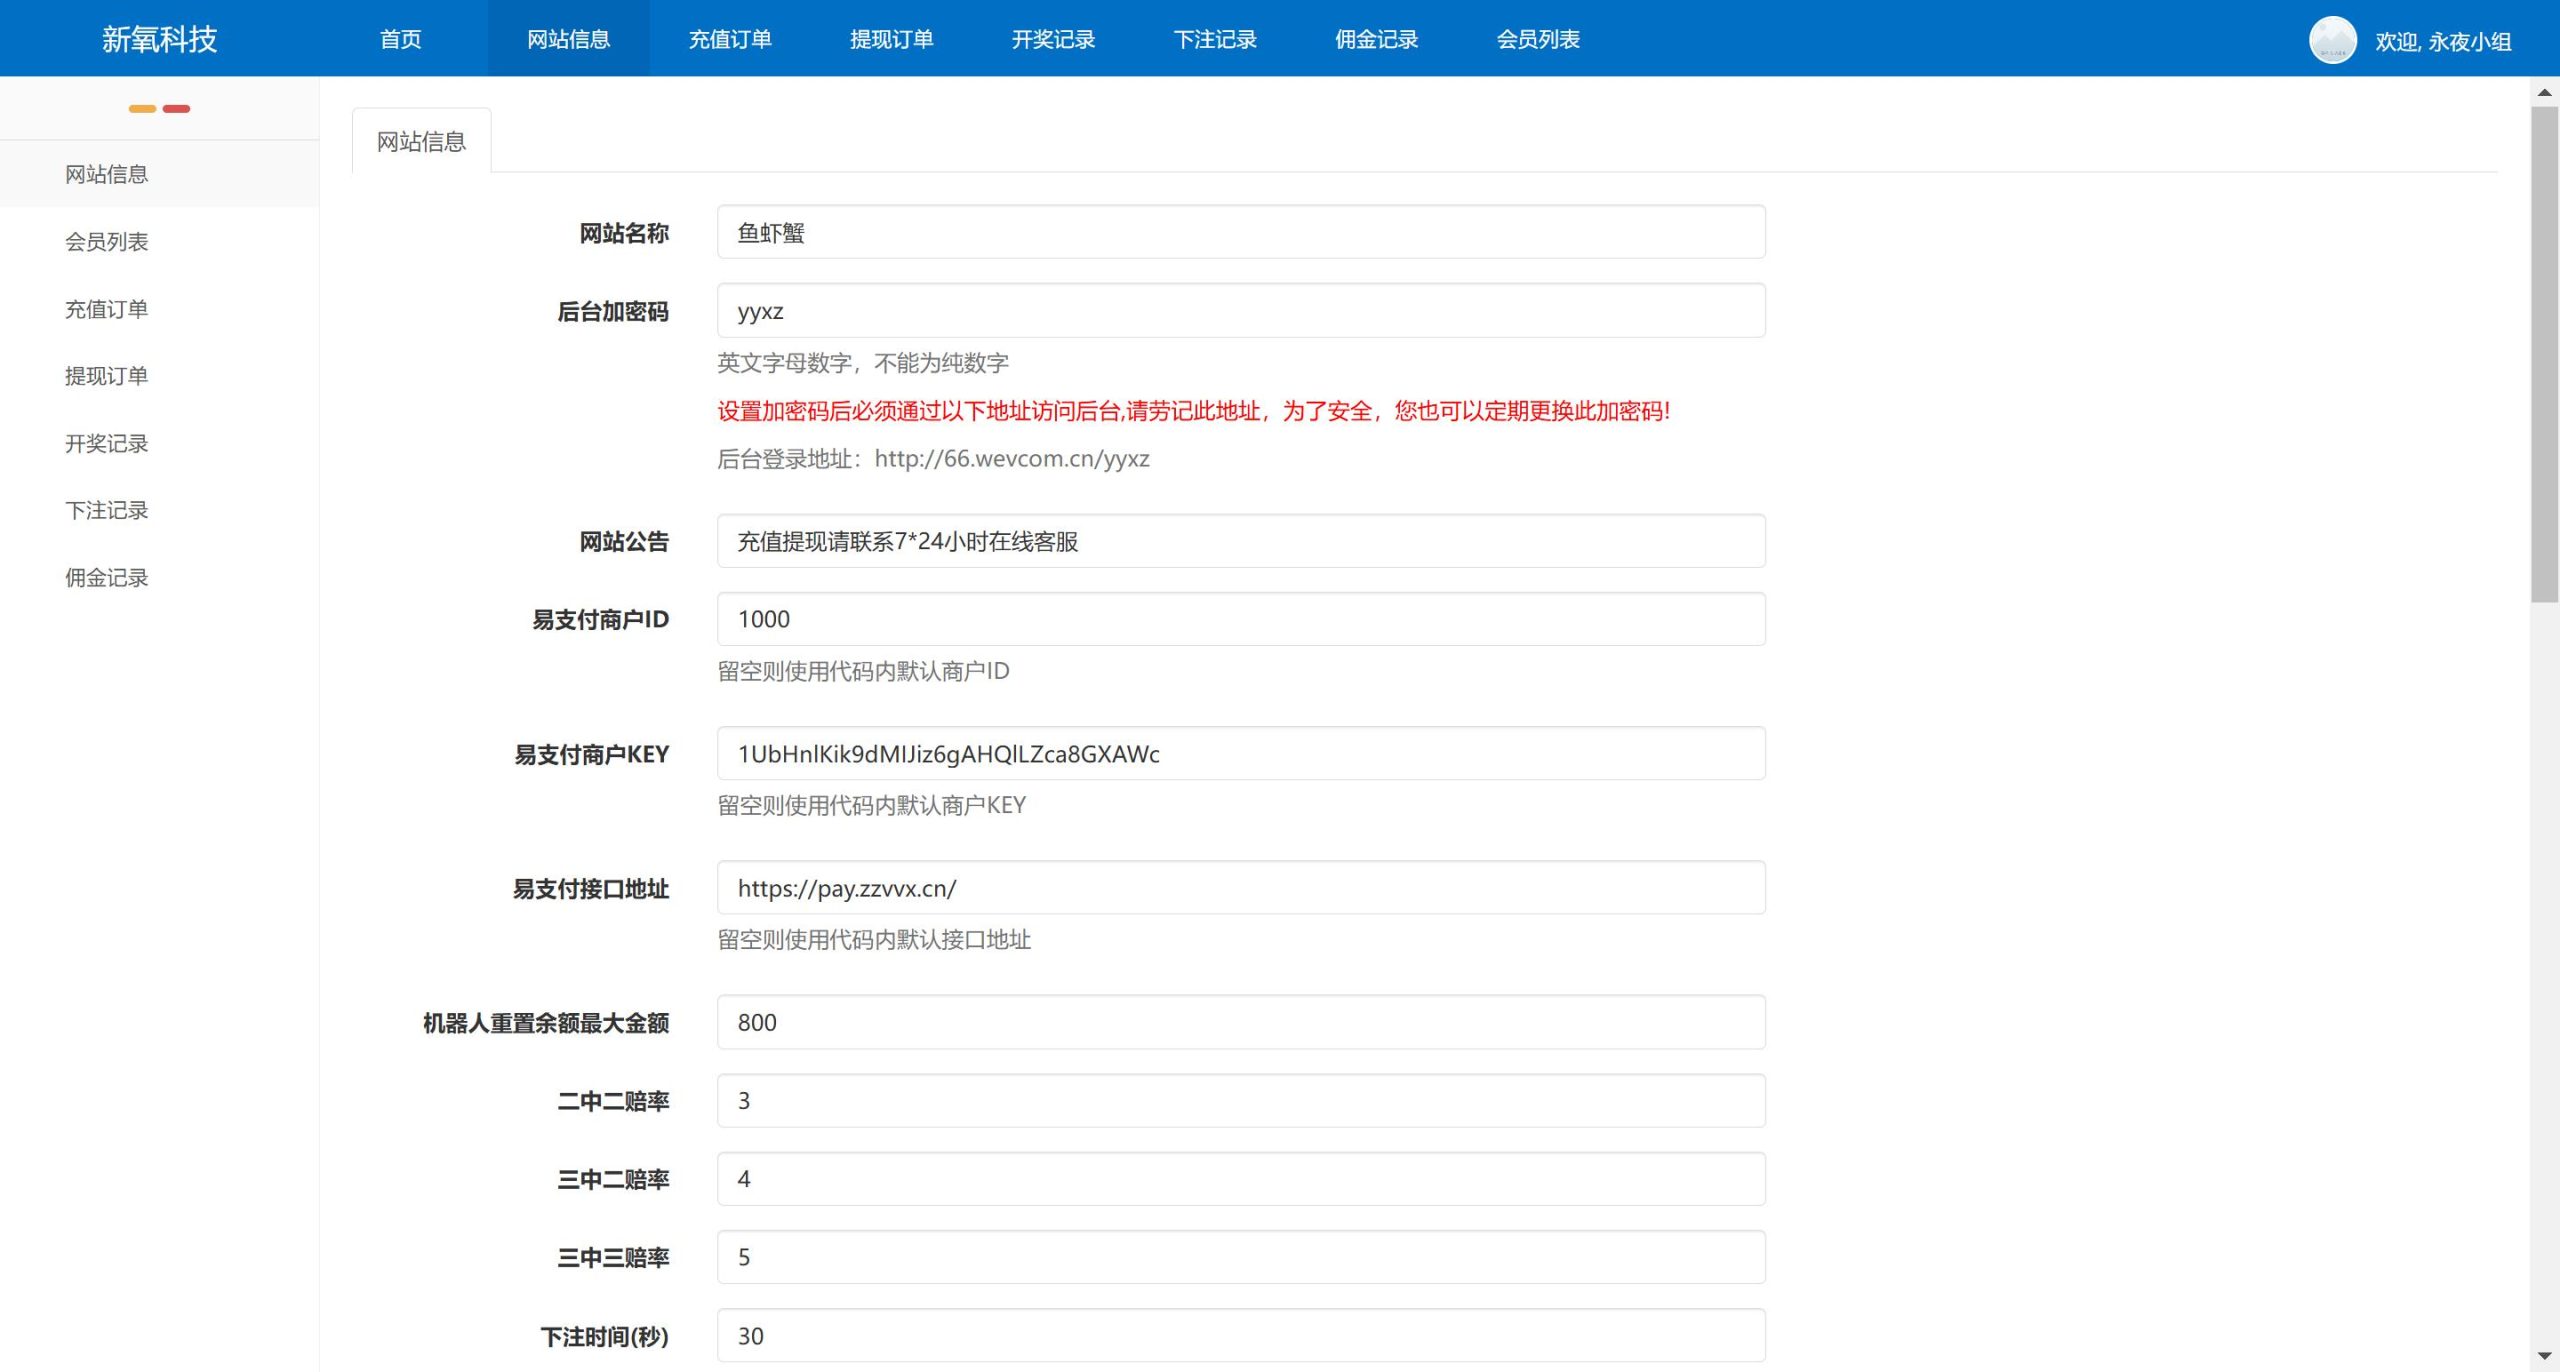Click the red 设置加密码 warning text
Screen dimensions: 2560x1372
point(1194,411)
